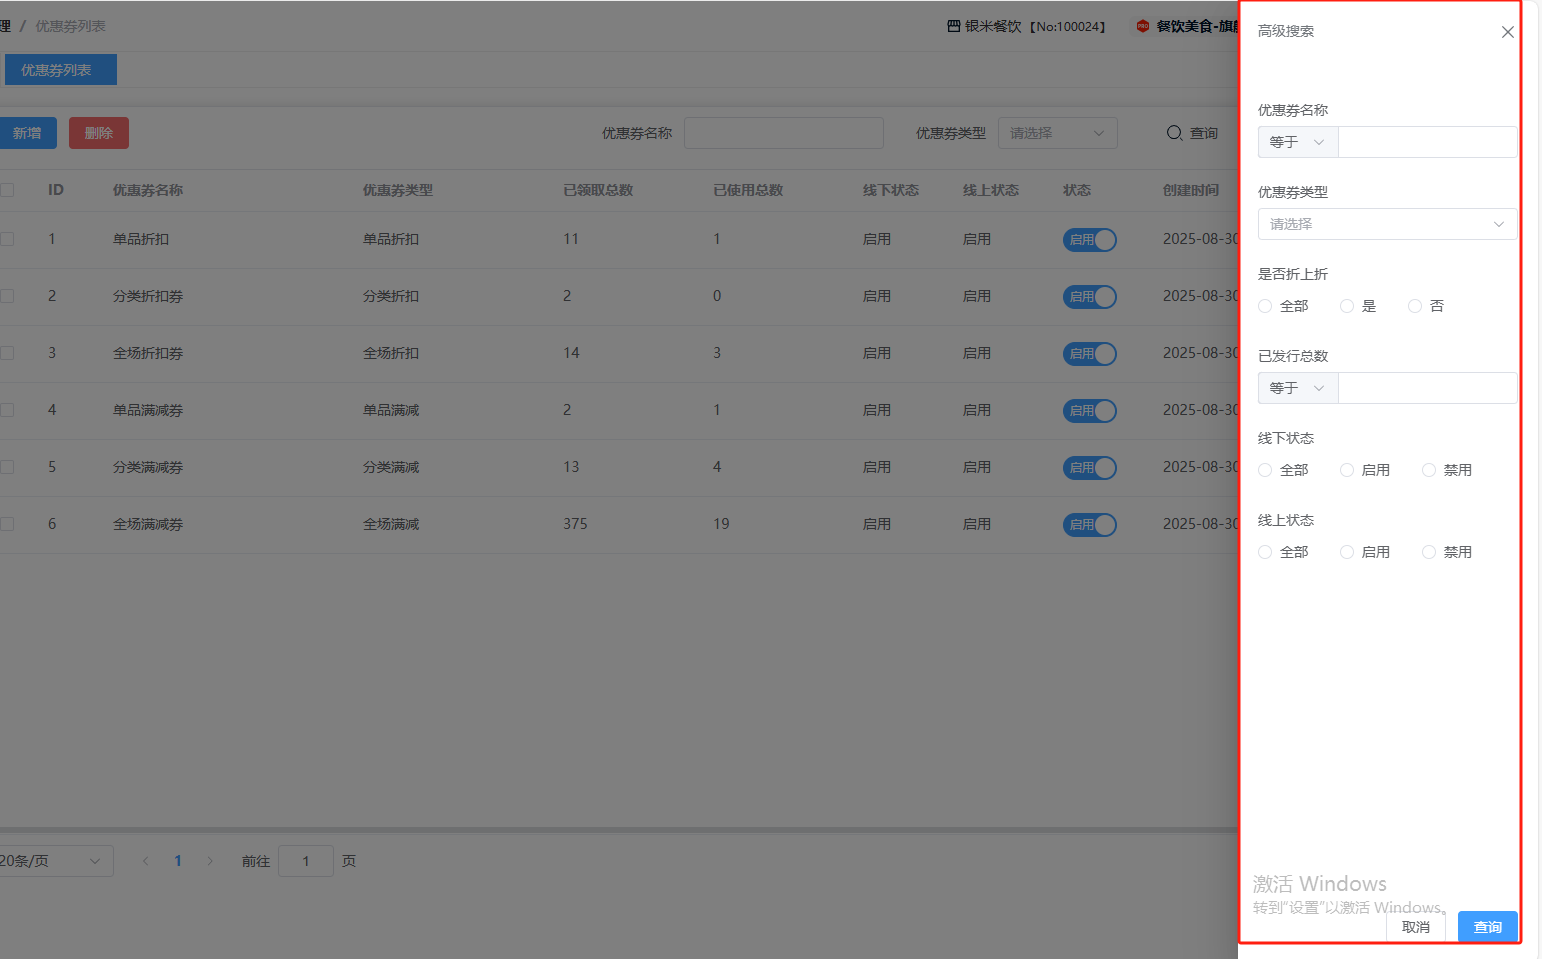Select 是 radio under 是否折上折
1542x959 pixels.
pyautogui.click(x=1347, y=306)
